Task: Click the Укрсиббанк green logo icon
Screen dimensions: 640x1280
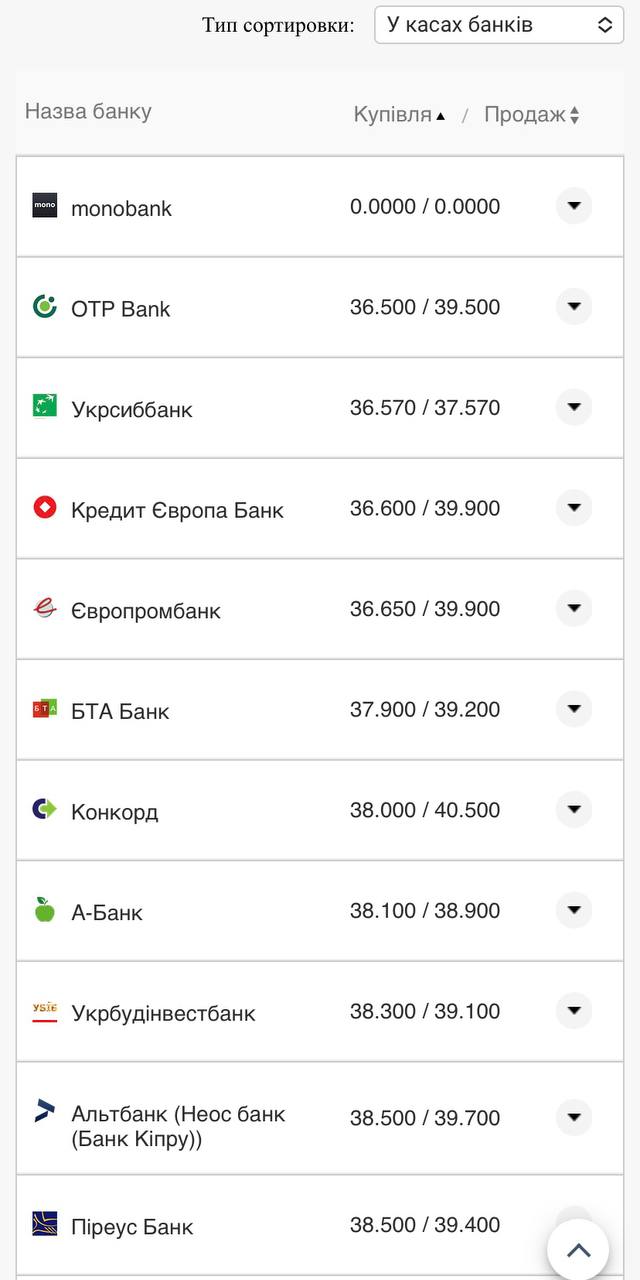Action: (45, 407)
